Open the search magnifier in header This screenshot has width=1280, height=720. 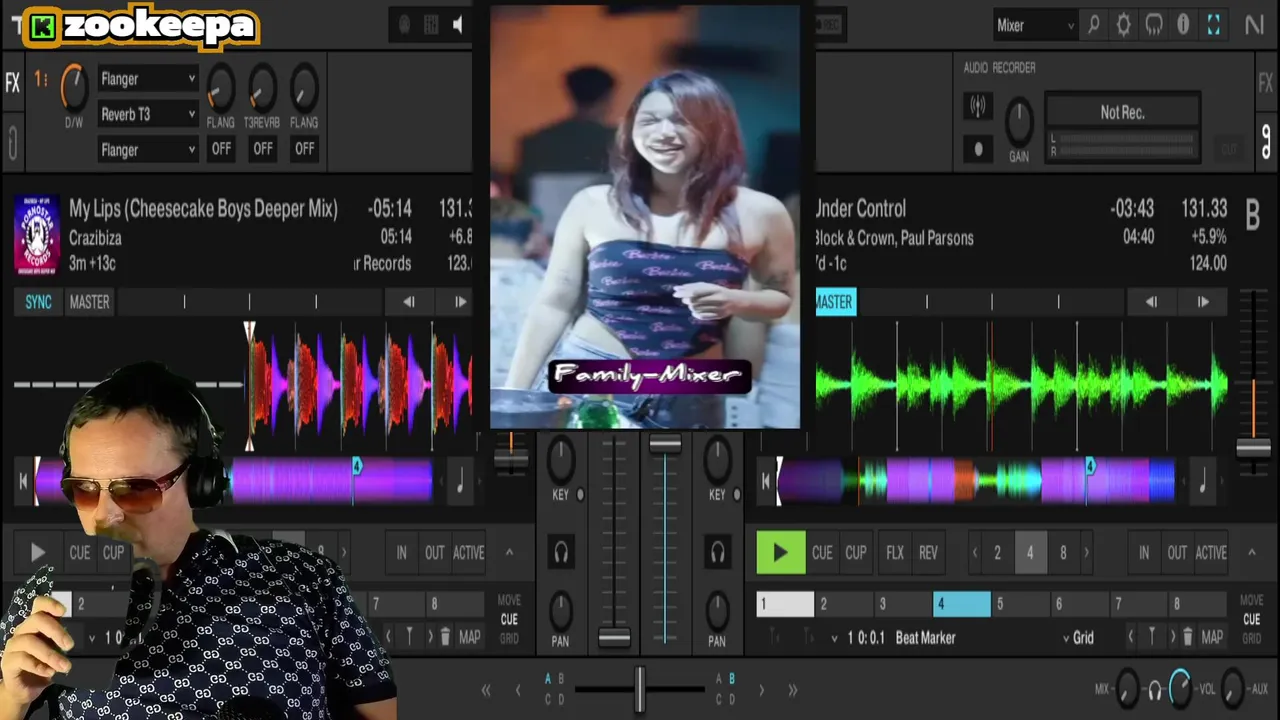[1093, 25]
